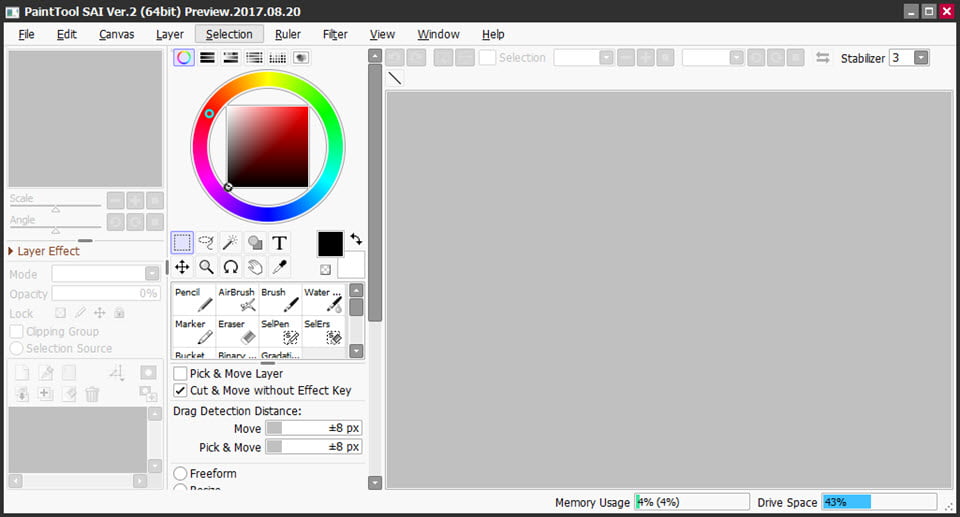Click the black foreground color swatch
The image size is (960, 517).
click(x=330, y=244)
